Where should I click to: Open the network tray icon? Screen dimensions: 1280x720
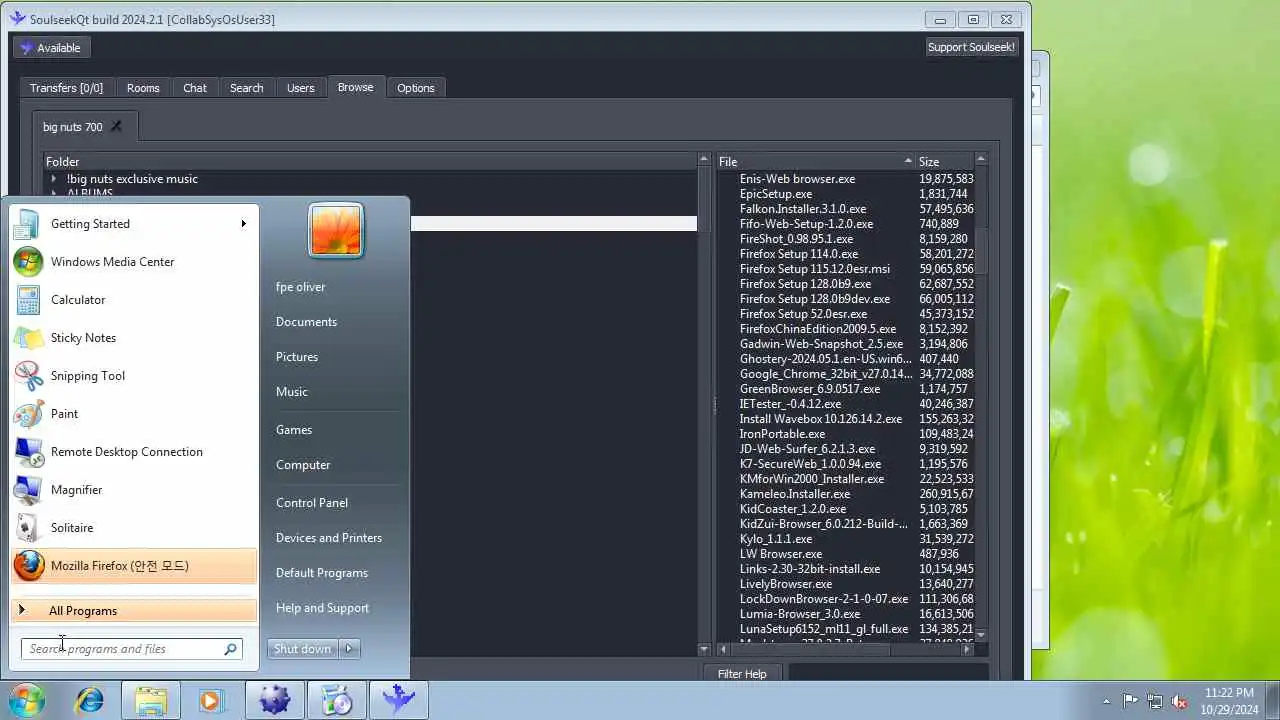[1155, 701]
